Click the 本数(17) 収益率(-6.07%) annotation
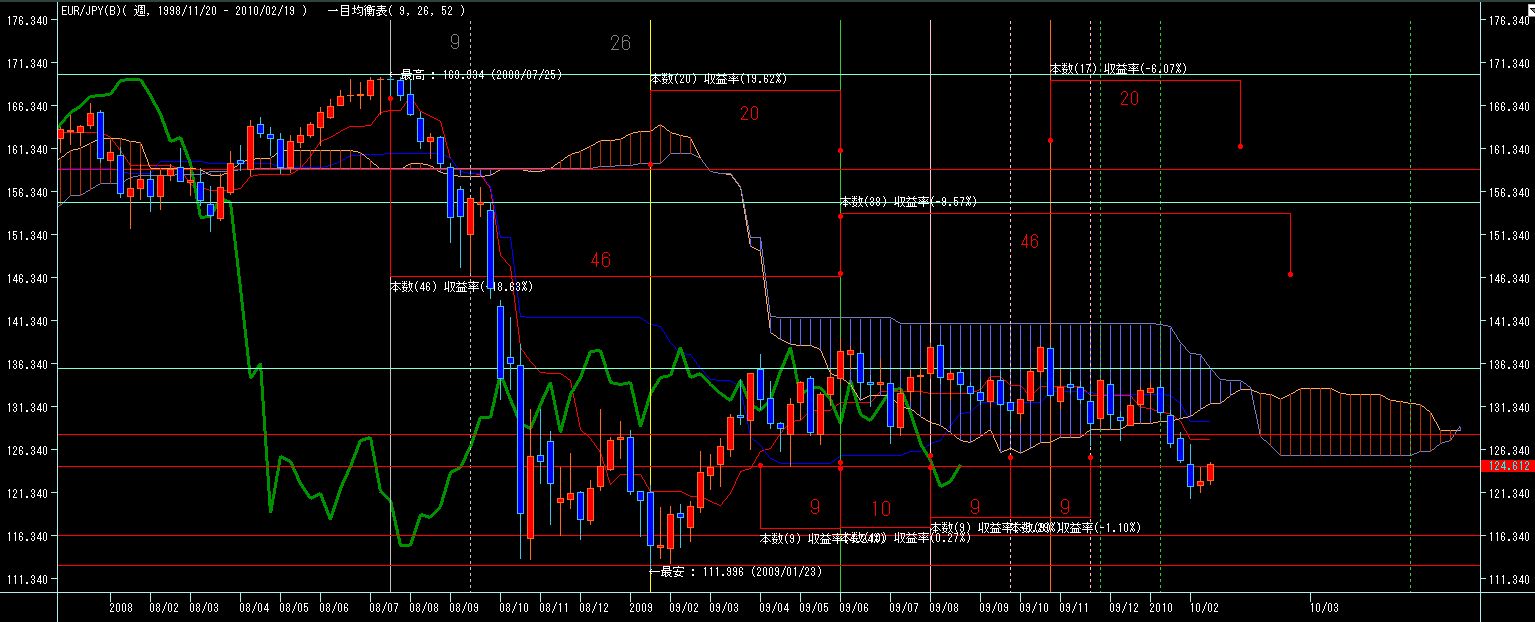This screenshot has width=1535, height=622. click(1118, 68)
